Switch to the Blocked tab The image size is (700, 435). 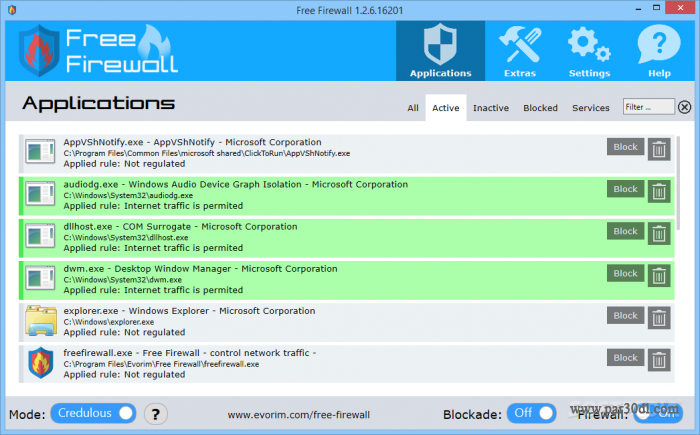click(x=540, y=108)
